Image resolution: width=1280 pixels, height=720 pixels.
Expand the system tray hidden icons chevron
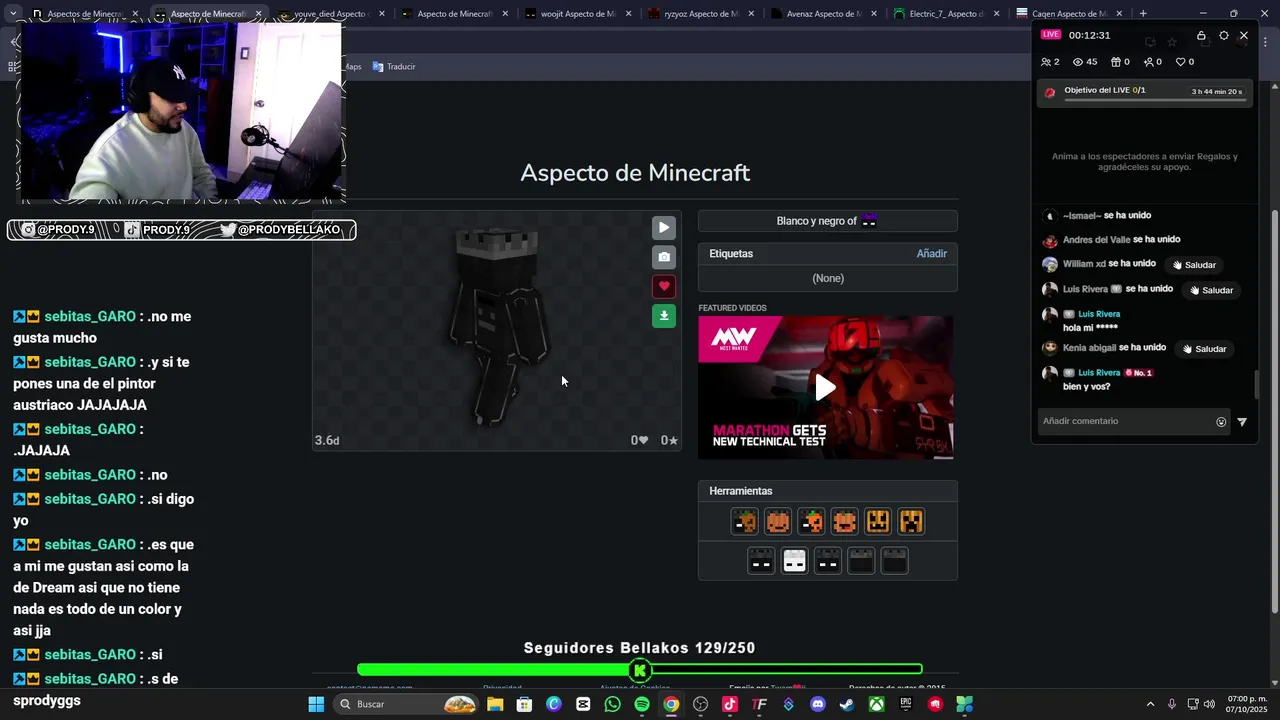(x=1150, y=704)
